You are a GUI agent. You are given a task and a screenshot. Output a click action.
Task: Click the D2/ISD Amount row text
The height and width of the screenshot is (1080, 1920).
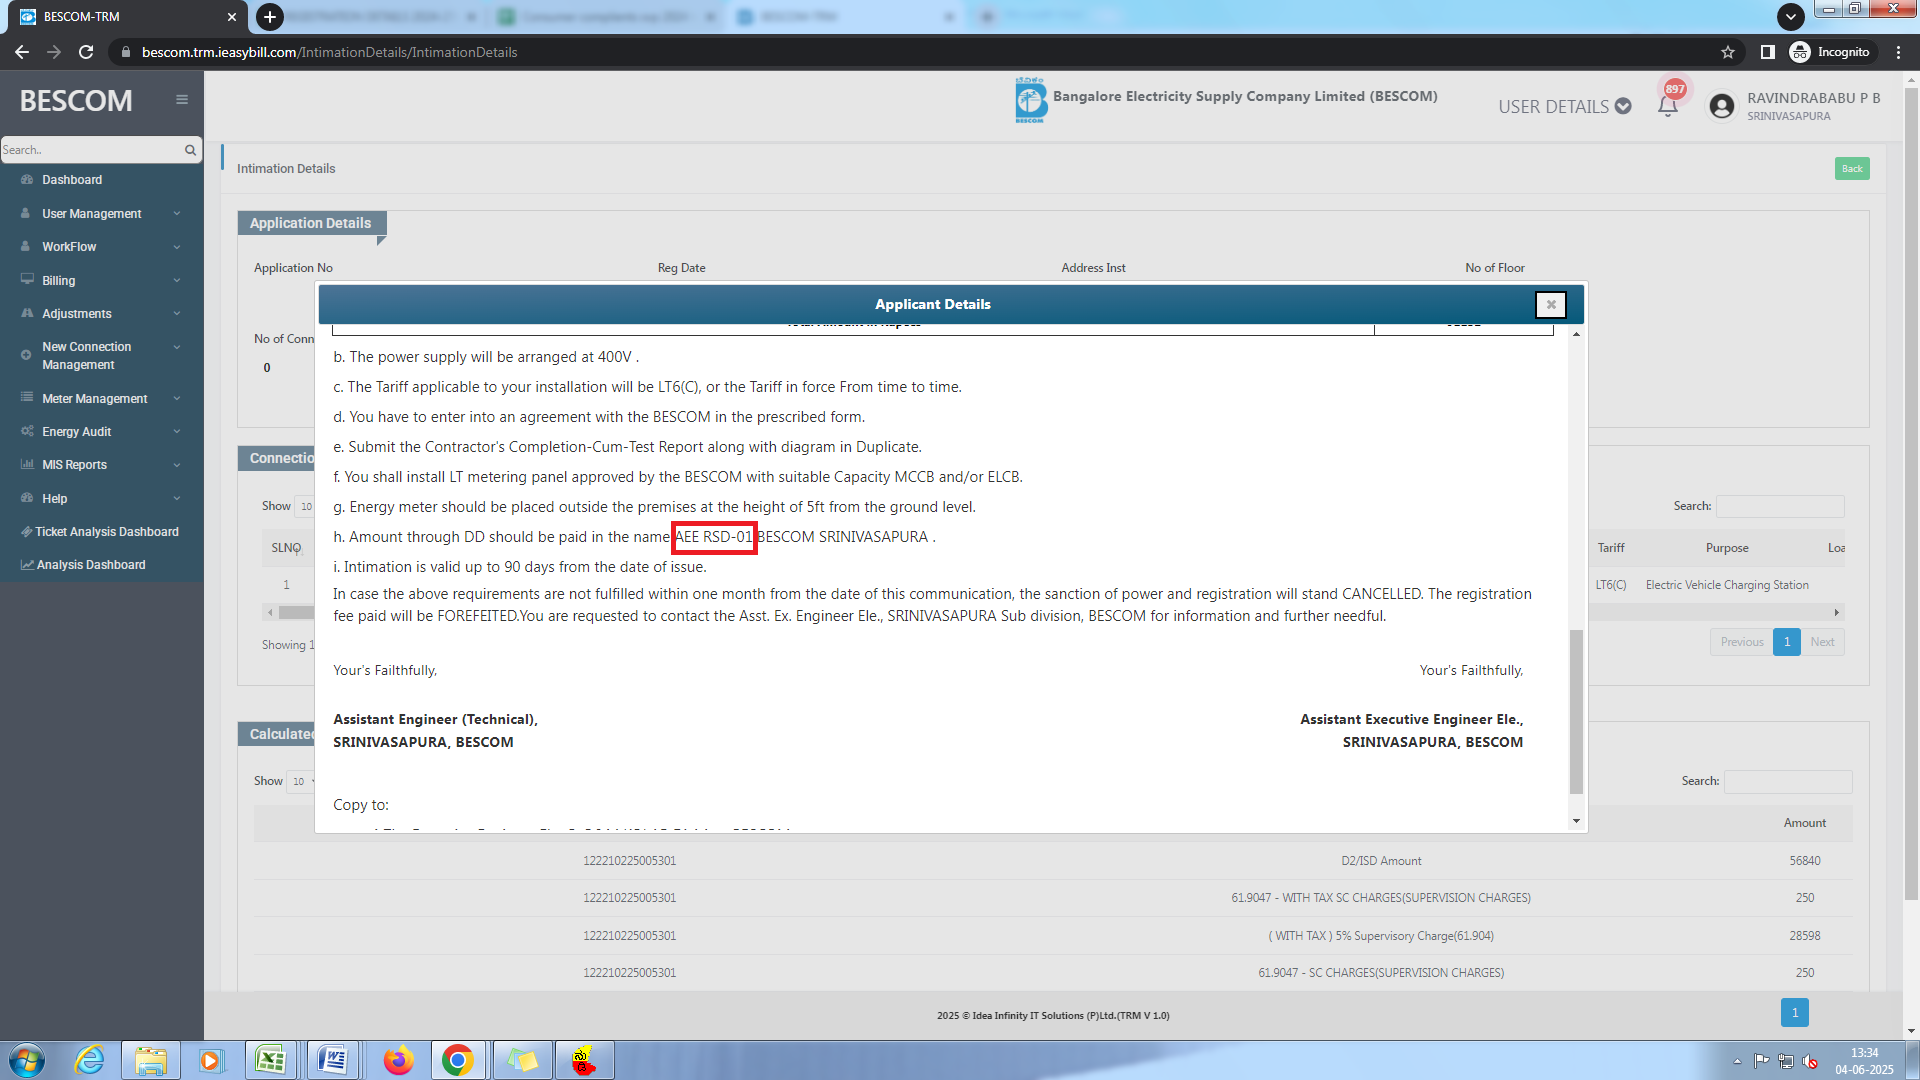tap(1380, 861)
